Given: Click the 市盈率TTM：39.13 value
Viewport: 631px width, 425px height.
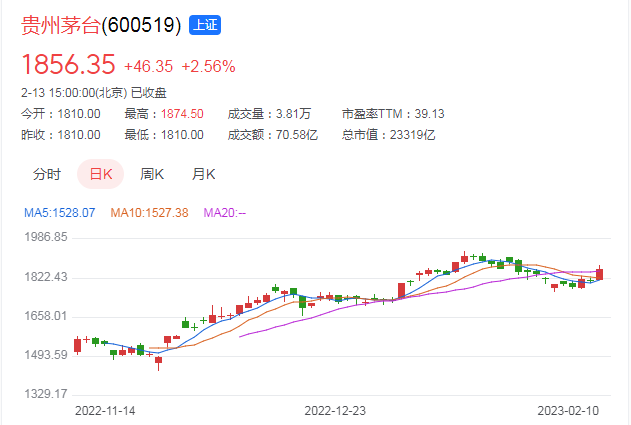Looking at the screenshot, I should pos(393,114).
